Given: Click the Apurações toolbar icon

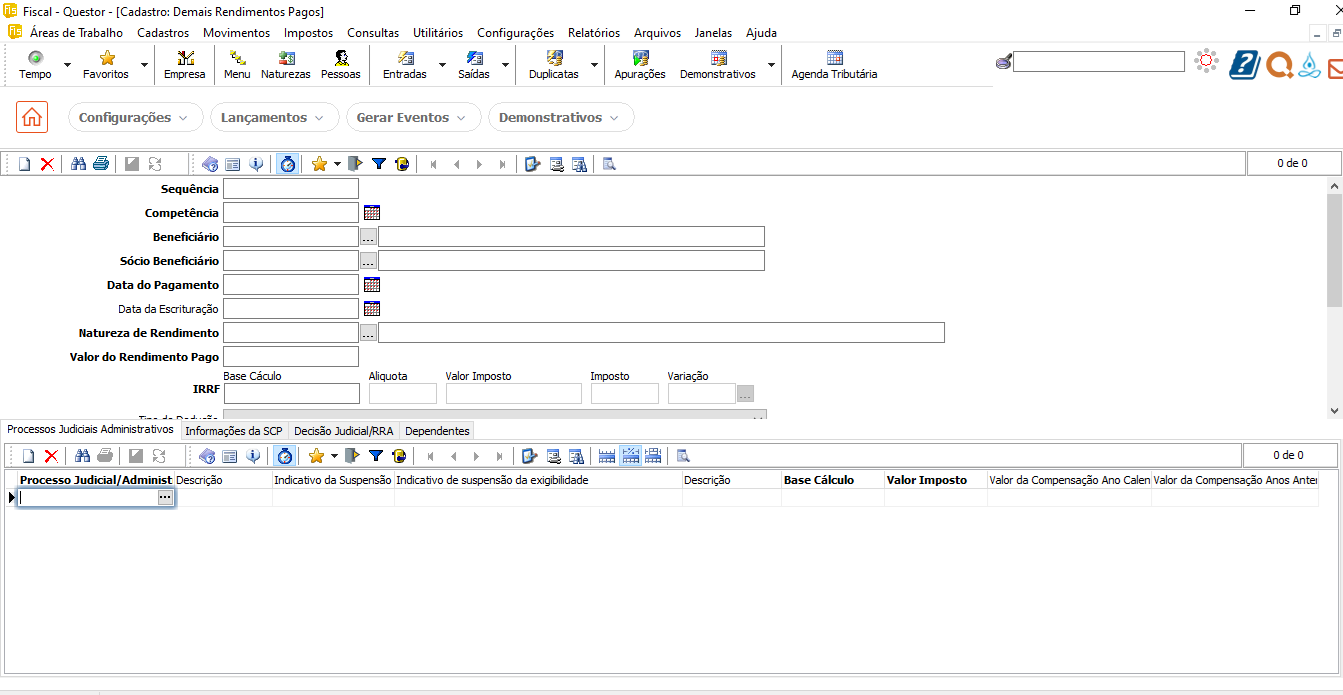Looking at the screenshot, I should [640, 65].
